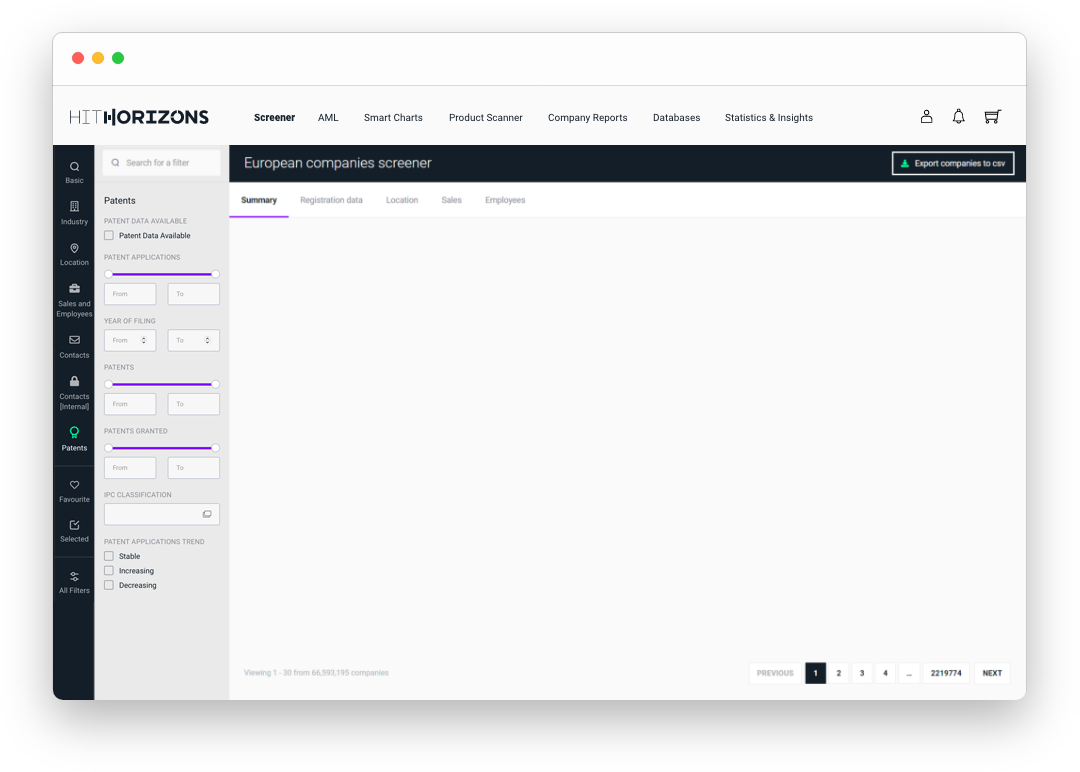Click Patents Granted slider right handle
Screen dimensions: 1080x772
tap(216, 448)
